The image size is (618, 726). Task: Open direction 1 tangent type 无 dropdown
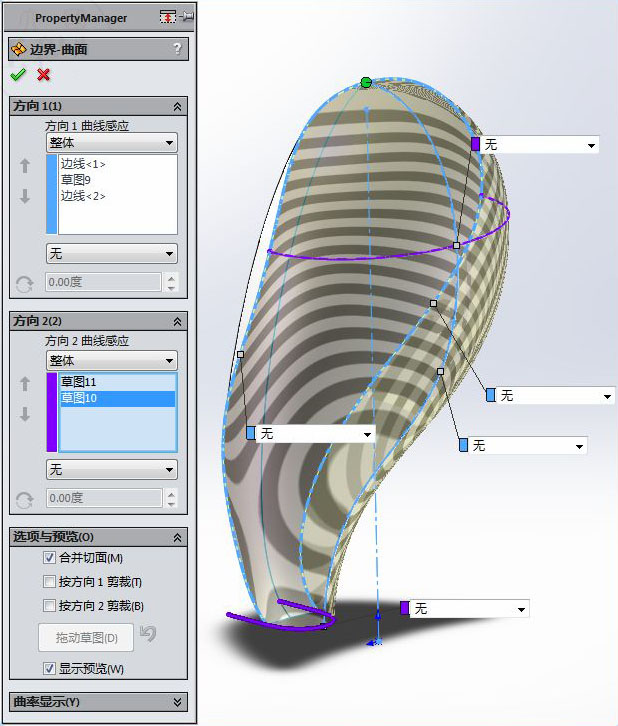[x=112, y=254]
